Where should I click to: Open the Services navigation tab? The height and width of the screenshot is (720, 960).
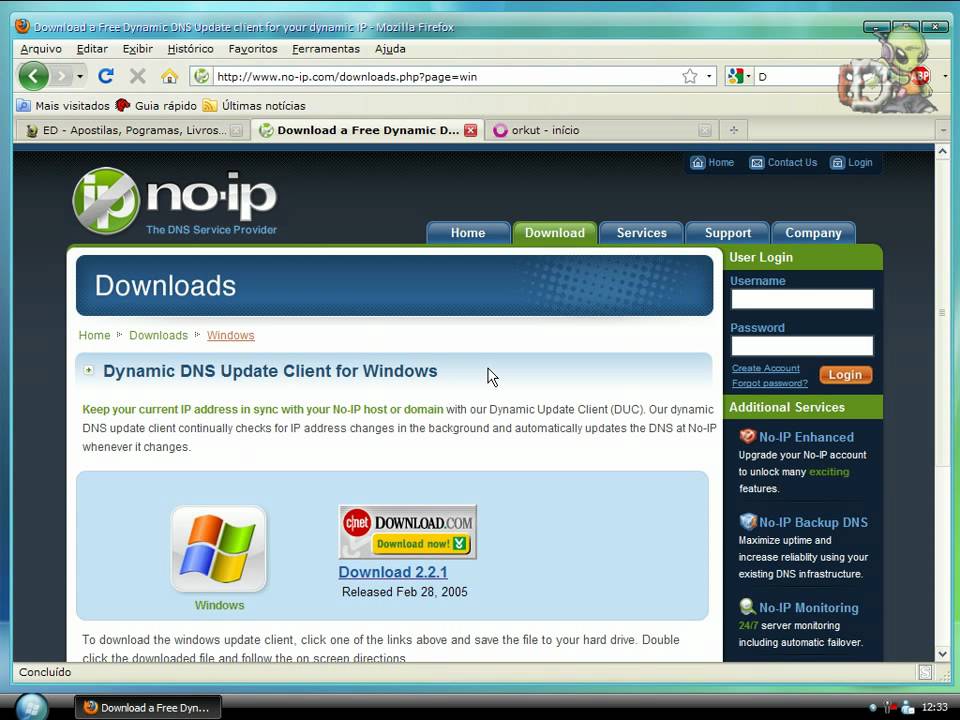(642, 233)
